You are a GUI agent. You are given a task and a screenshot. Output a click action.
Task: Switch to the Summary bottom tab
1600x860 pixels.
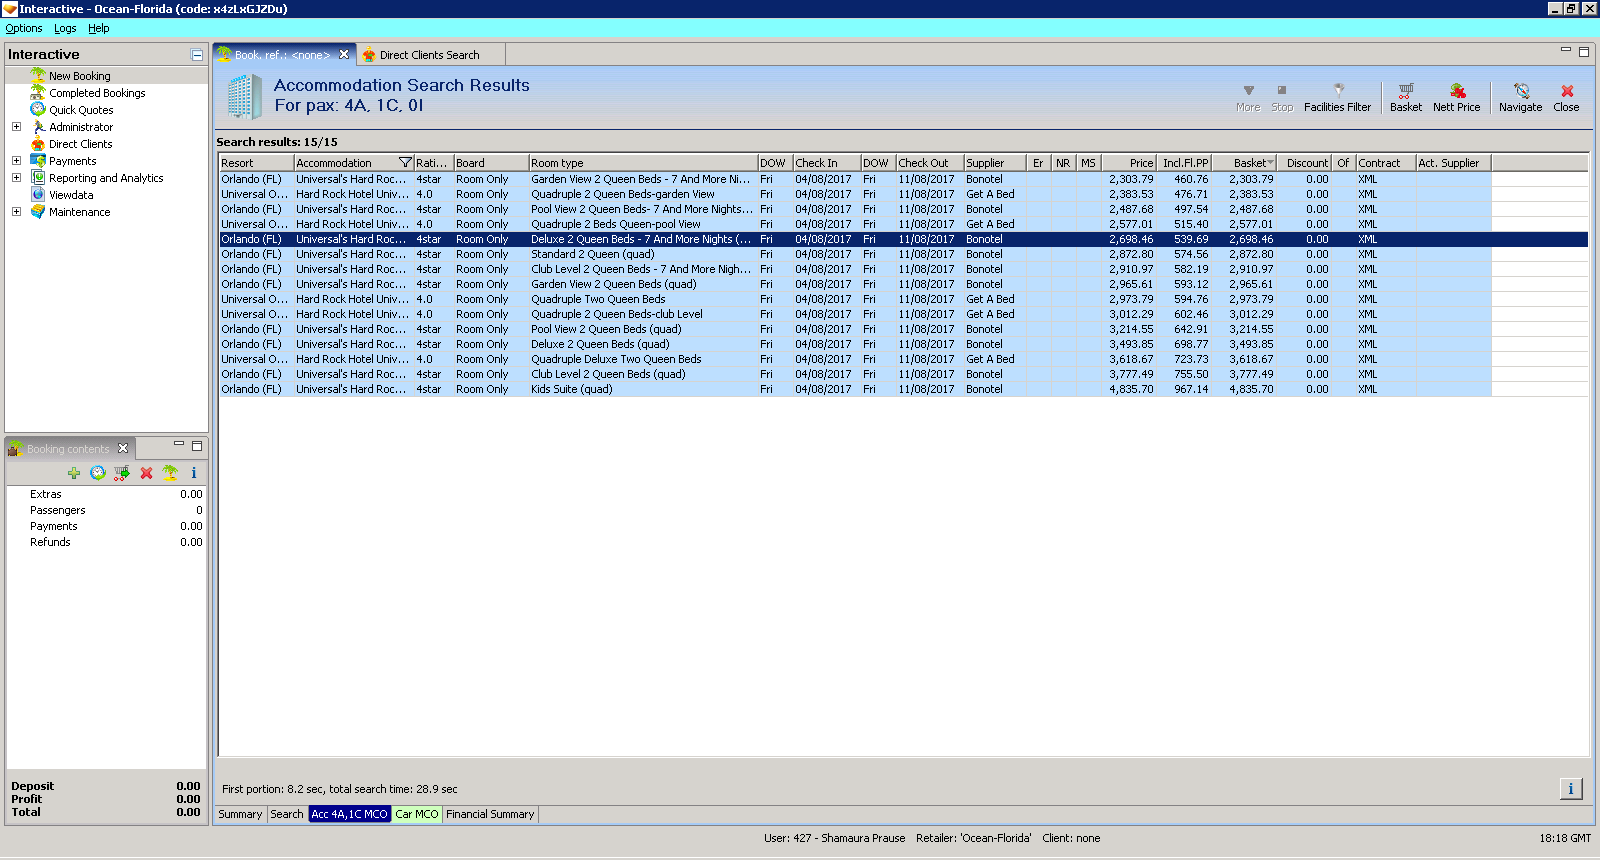tap(240, 814)
